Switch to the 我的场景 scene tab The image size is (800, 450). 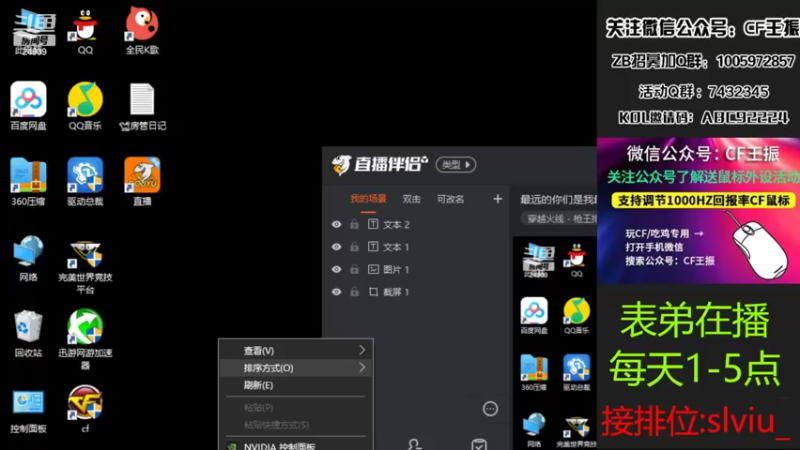tap(368, 199)
